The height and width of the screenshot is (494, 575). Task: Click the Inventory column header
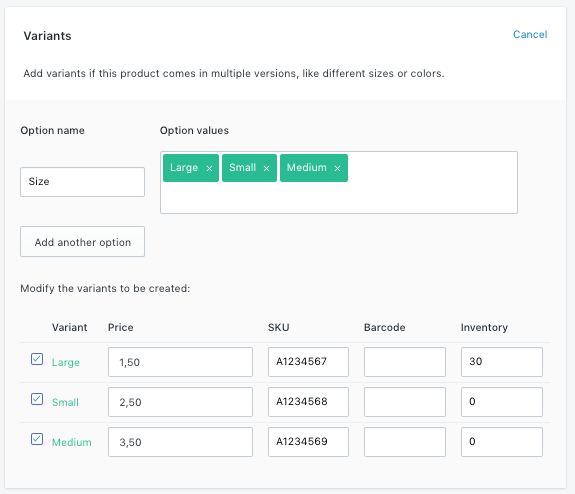484,327
